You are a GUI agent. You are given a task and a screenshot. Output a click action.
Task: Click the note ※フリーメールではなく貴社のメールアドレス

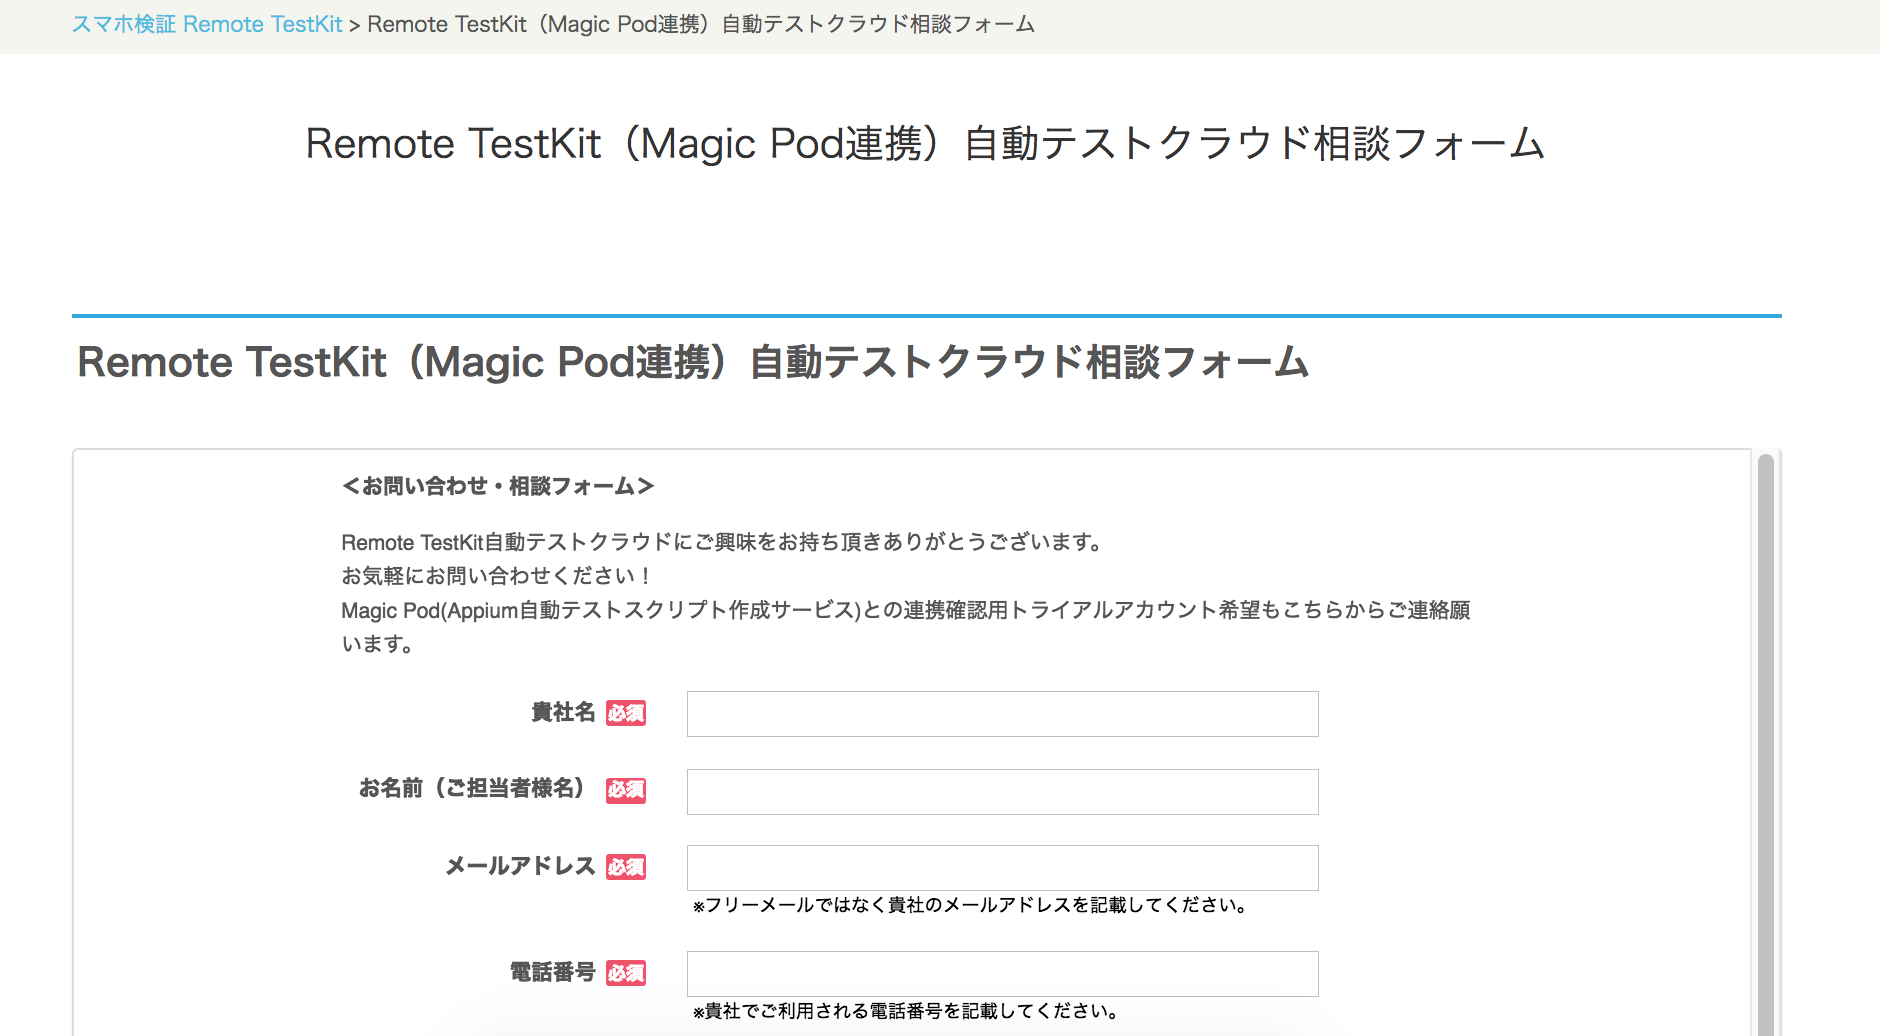pyautogui.click(x=970, y=905)
